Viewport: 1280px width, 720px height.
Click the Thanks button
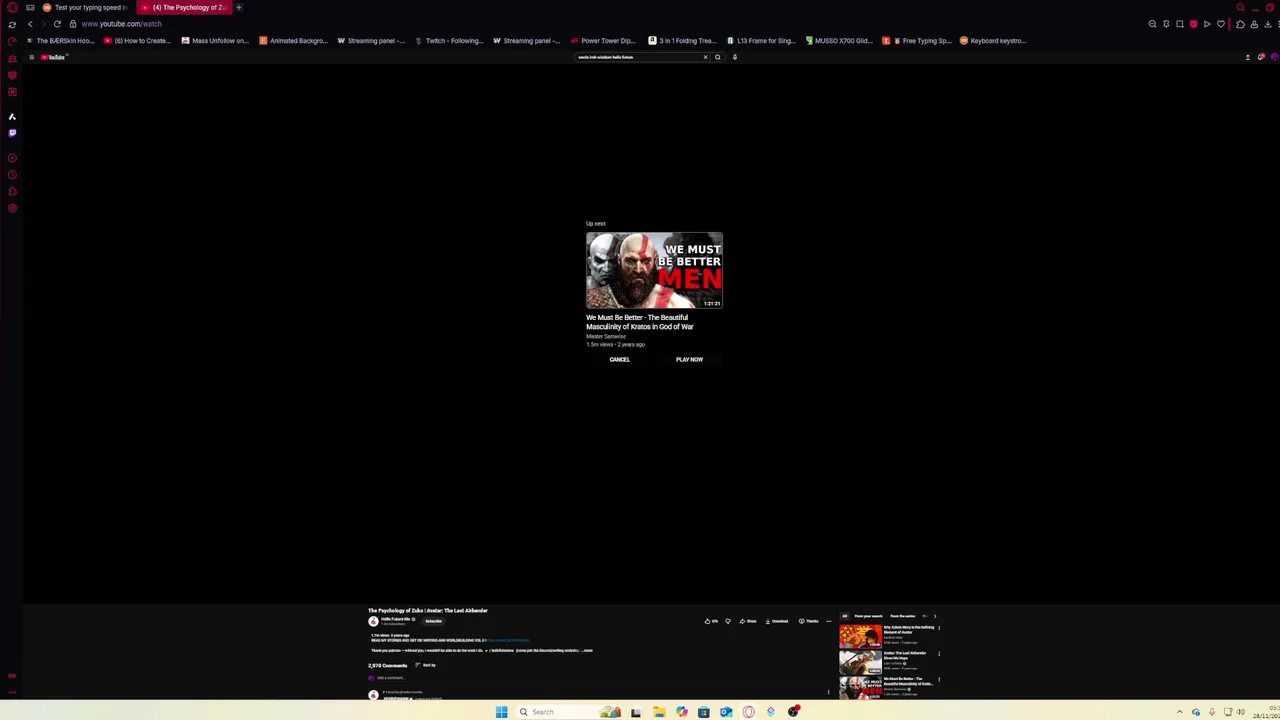tap(808, 621)
